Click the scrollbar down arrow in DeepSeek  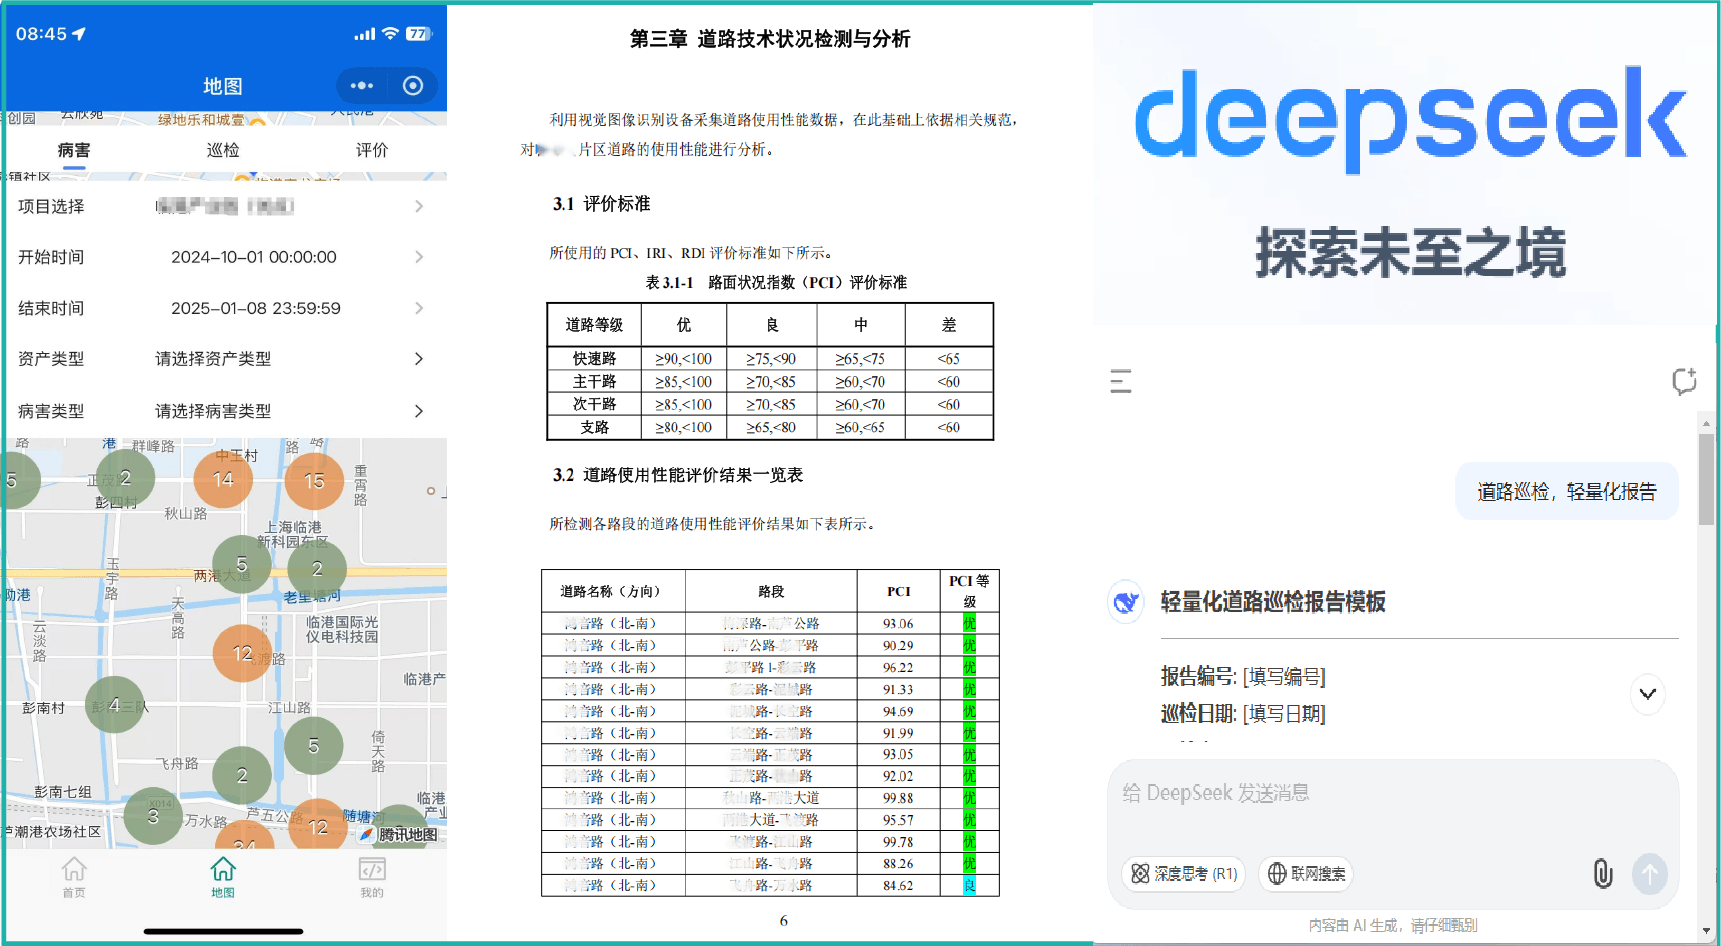[1706, 931]
